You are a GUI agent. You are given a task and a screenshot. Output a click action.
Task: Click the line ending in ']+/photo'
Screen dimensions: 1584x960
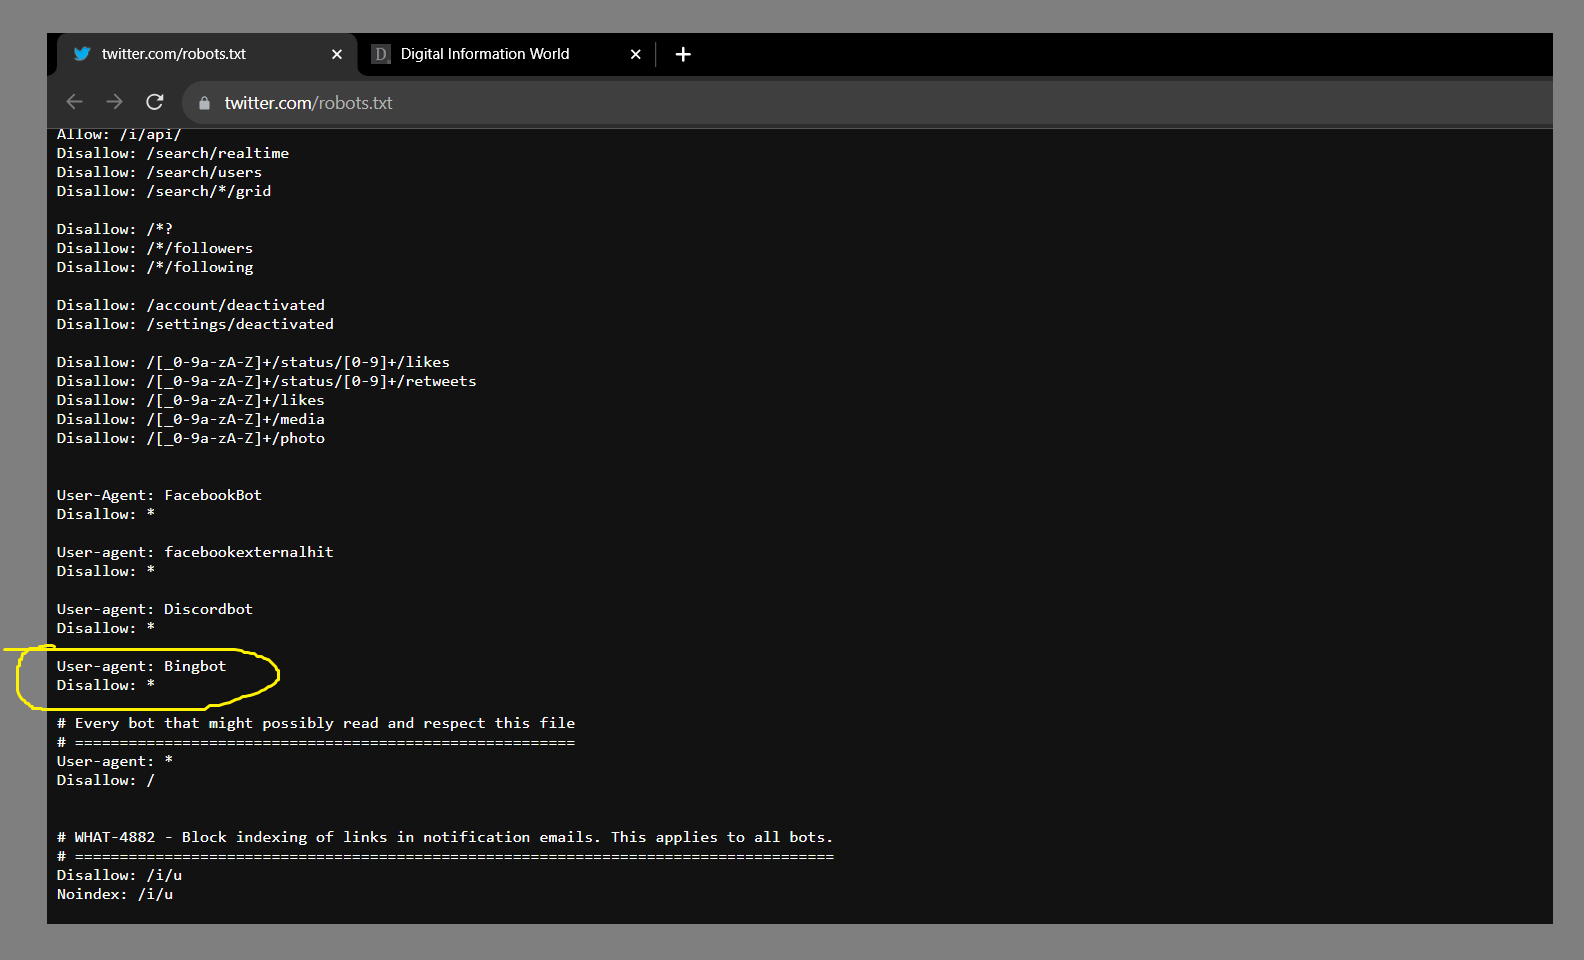click(191, 438)
